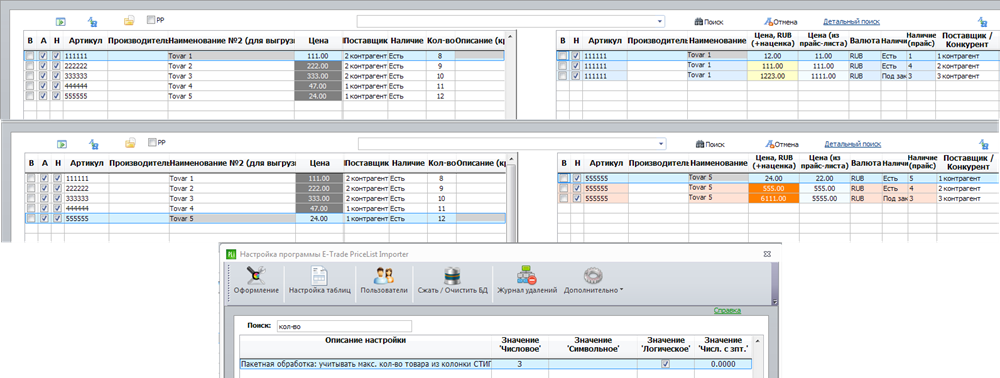Open the search combo box arrow, lower panel
Viewport: 1000px width, 378px height.
coord(661,144)
